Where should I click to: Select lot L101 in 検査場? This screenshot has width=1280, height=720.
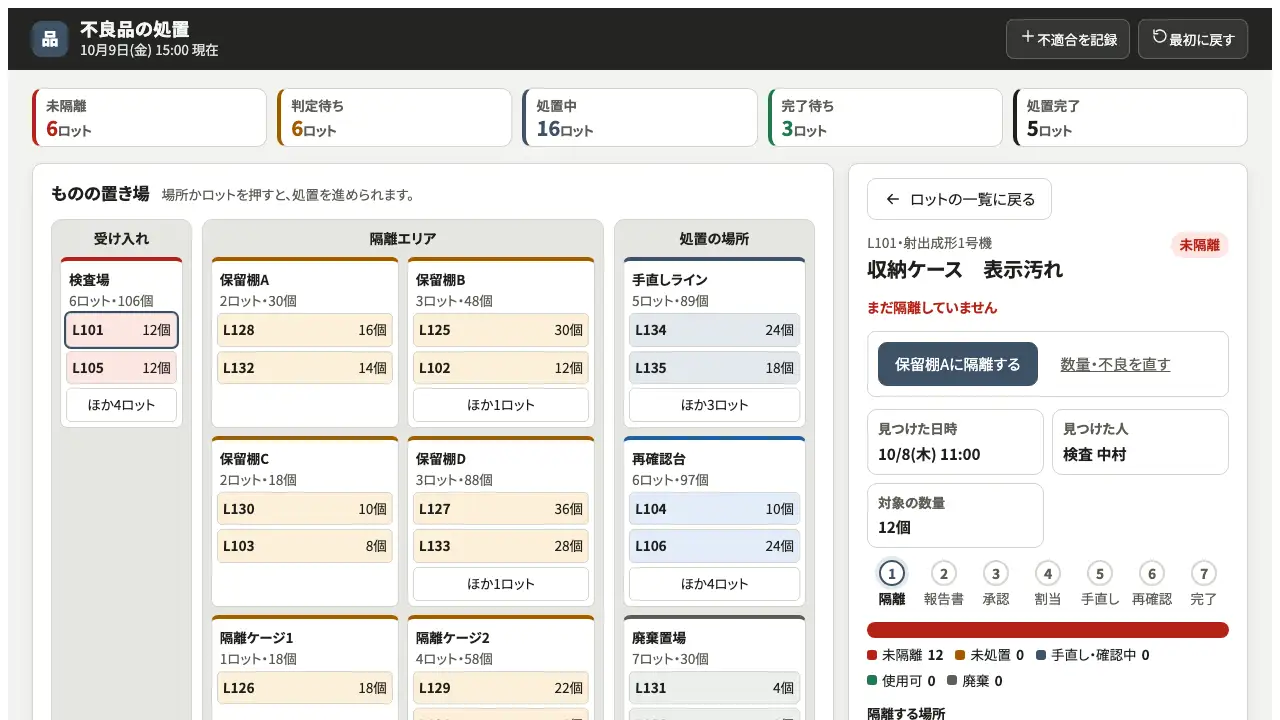click(x=121, y=330)
